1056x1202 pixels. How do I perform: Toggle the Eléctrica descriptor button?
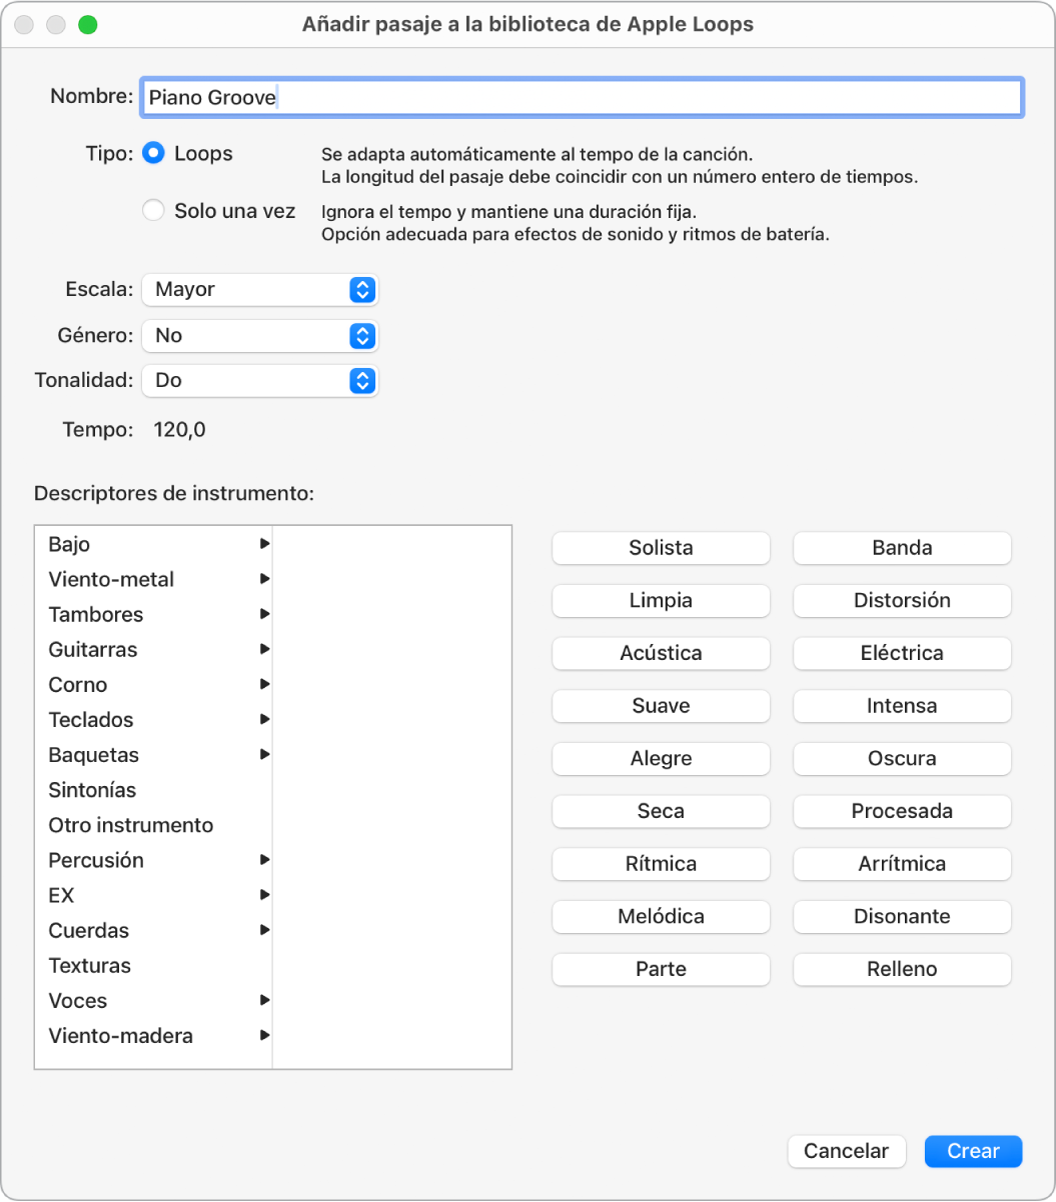902,653
